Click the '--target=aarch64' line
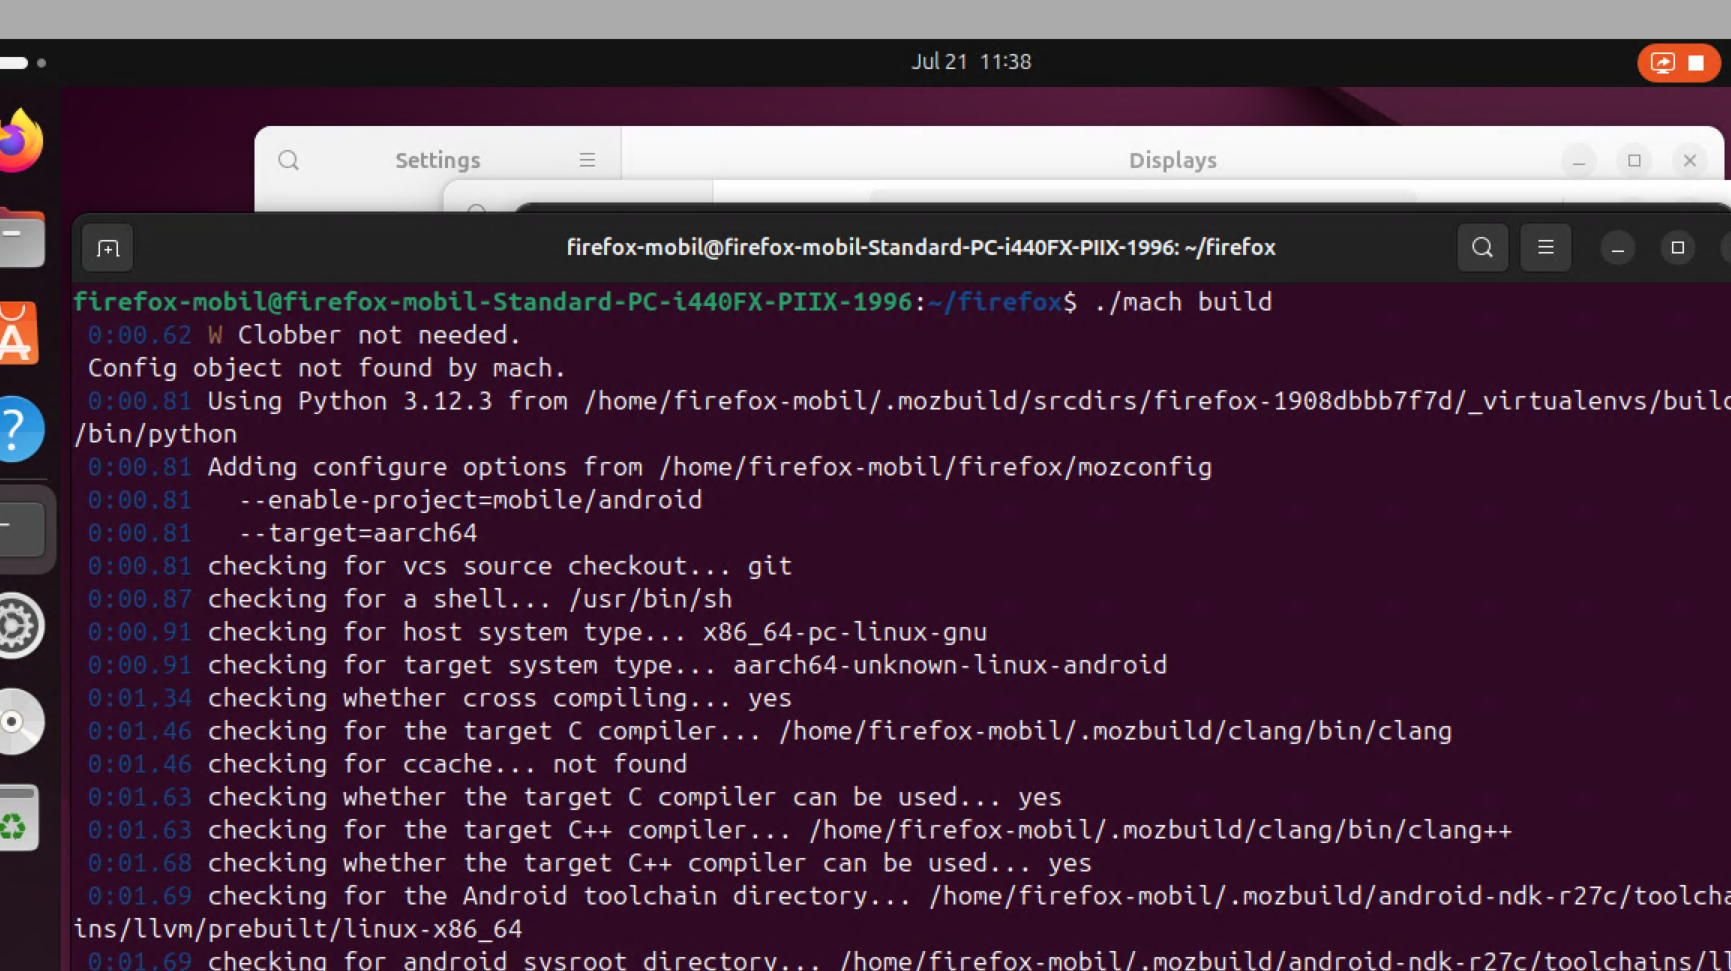Screen dimensions: 1731x971 [358, 533]
